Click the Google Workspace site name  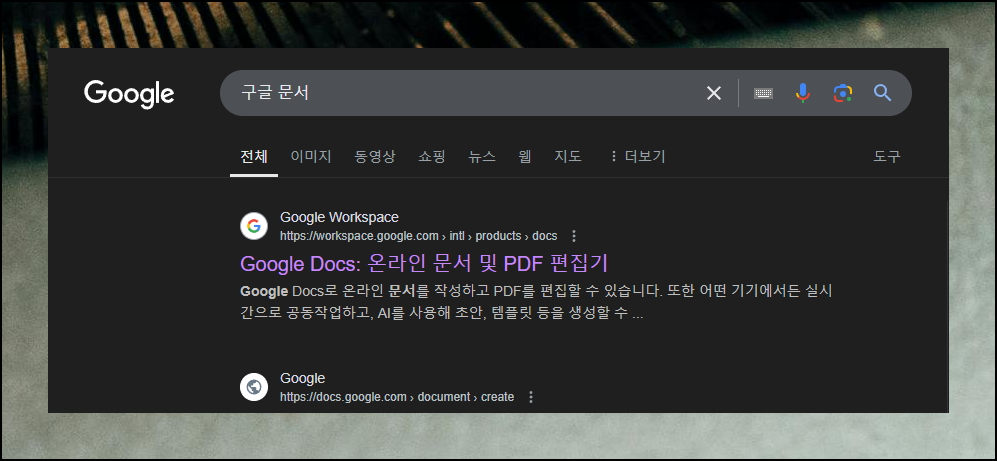(x=340, y=217)
